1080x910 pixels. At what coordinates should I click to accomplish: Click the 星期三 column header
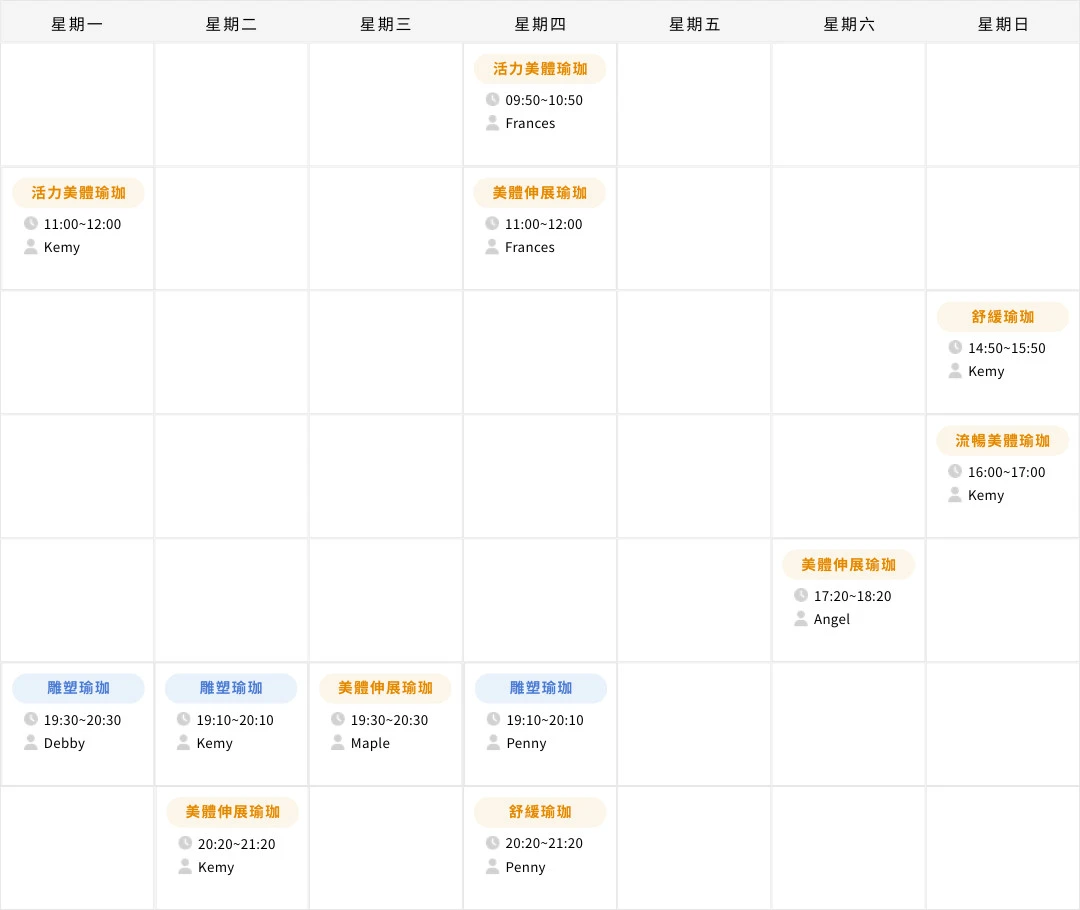coord(386,24)
